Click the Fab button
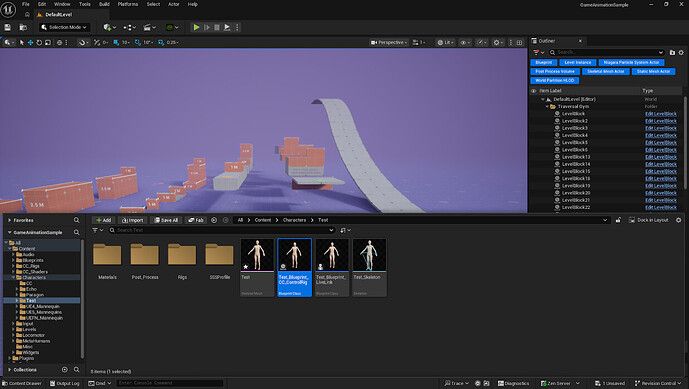This screenshot has height=389, width=689. tap(196, 220)
